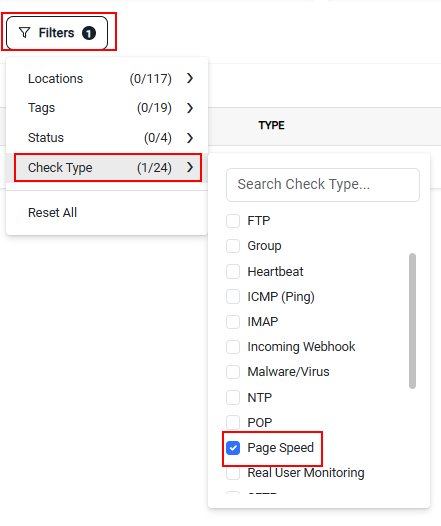This screenshot has width=441, height=526.
Task: Toggle the Incoming Webhook checkbox
Action: click(233, 347)
